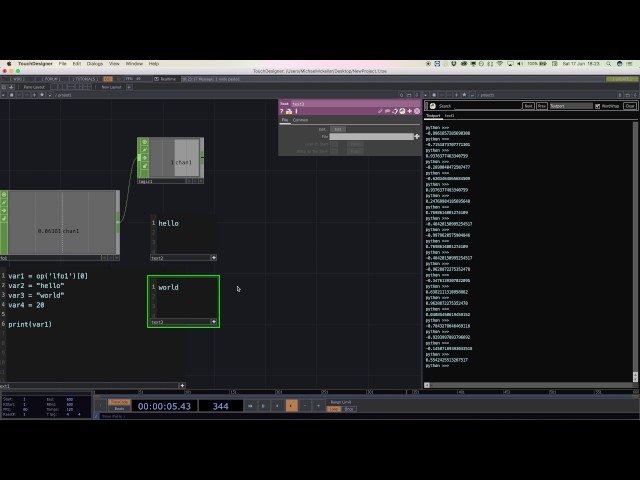
Task: Switch to the Common parameter page
Action: coord(300,120)
